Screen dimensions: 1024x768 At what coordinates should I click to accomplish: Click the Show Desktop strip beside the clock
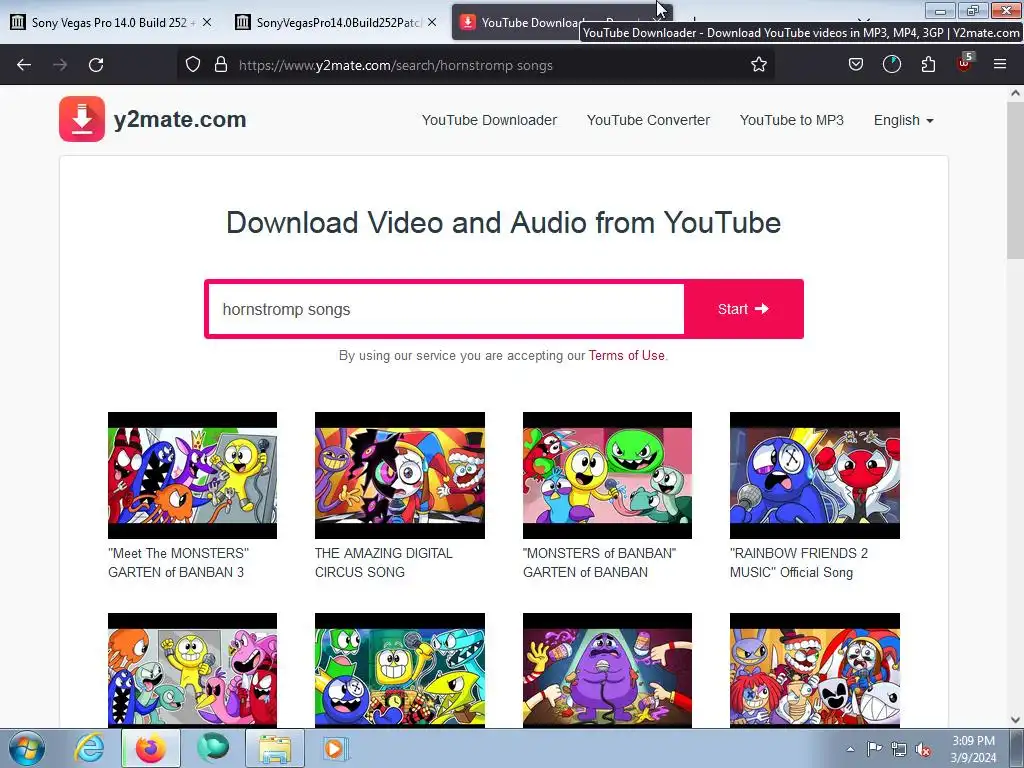pyautogui.click(x=1017, y=748)
